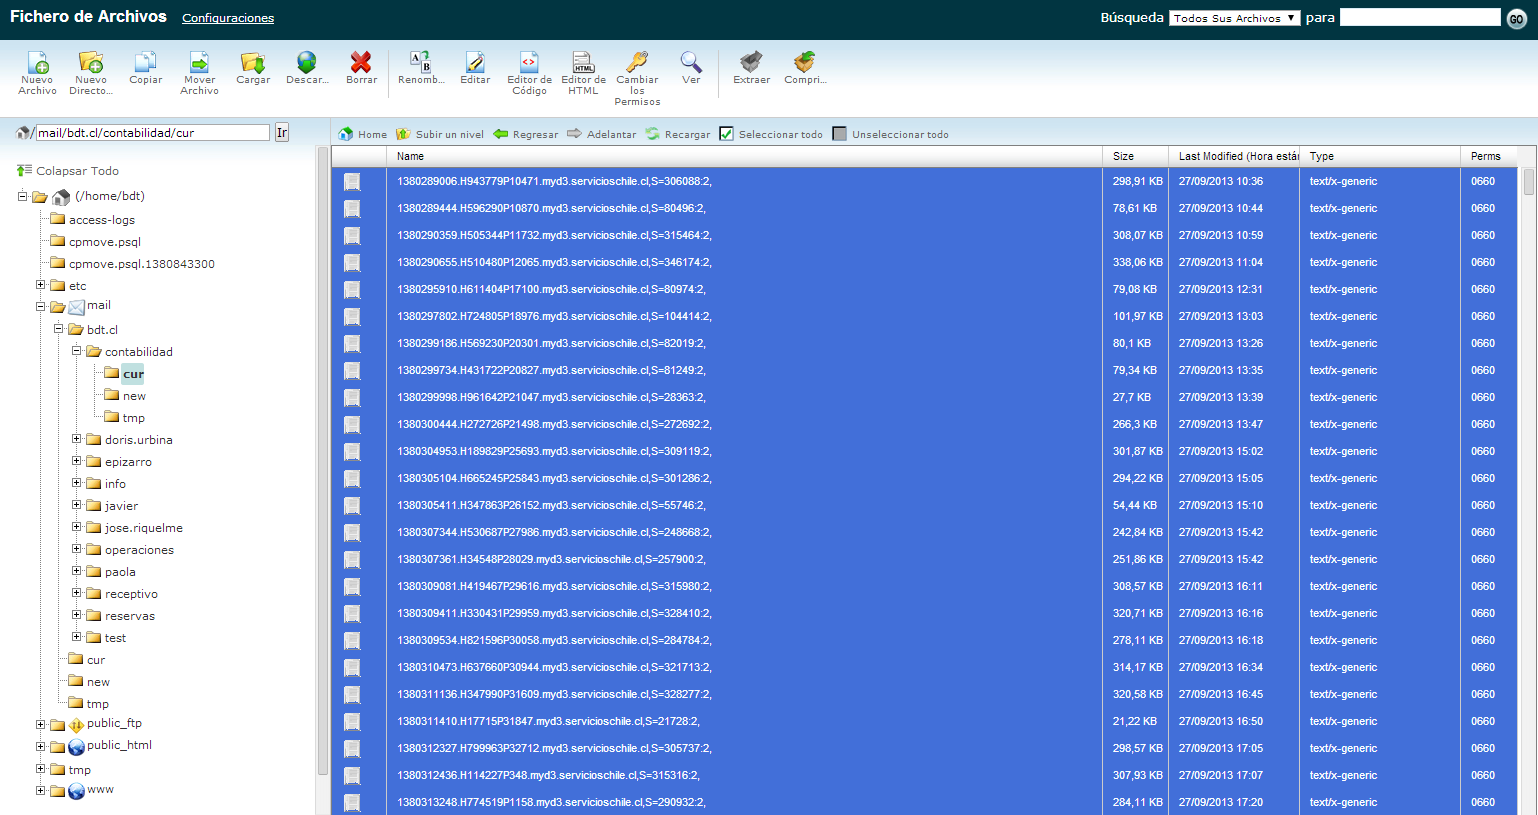
Task: Click the red Borrar delete icon
Action: (361, 64)
